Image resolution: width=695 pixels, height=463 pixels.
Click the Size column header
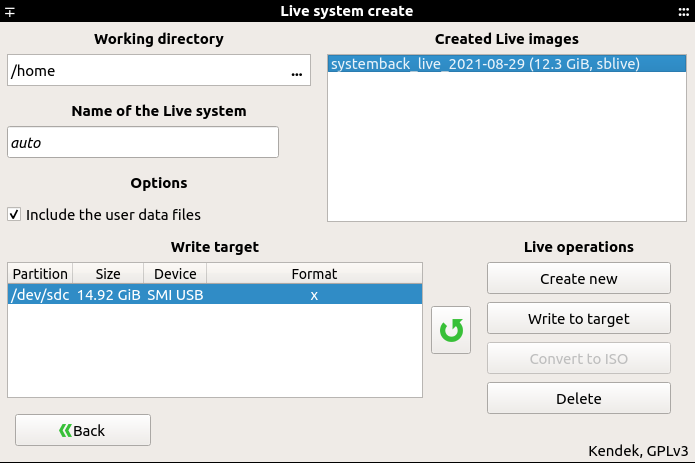[108, 274]
